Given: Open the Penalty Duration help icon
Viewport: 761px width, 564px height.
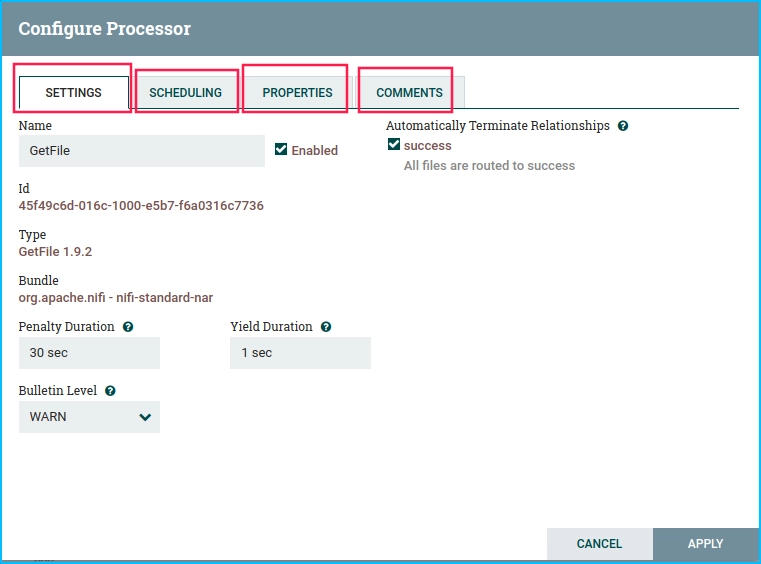Looking at the screenshot, I should (x=128, y=327).
